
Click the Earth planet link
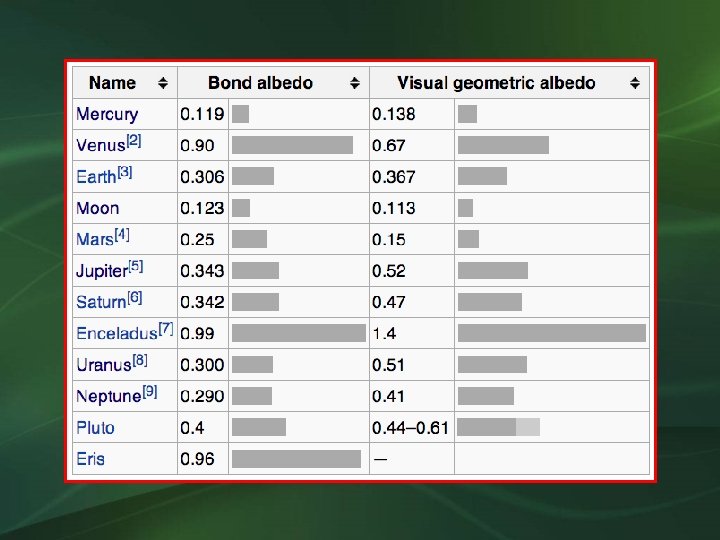pos(96,178)
